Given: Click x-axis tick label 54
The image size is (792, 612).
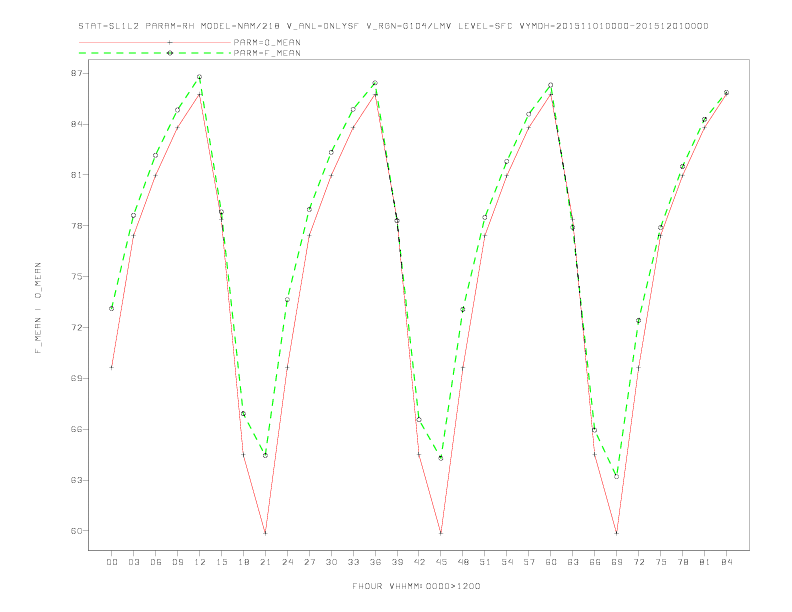Looking at the screenshot, I should pyautogui.click(x=507, y=562).
